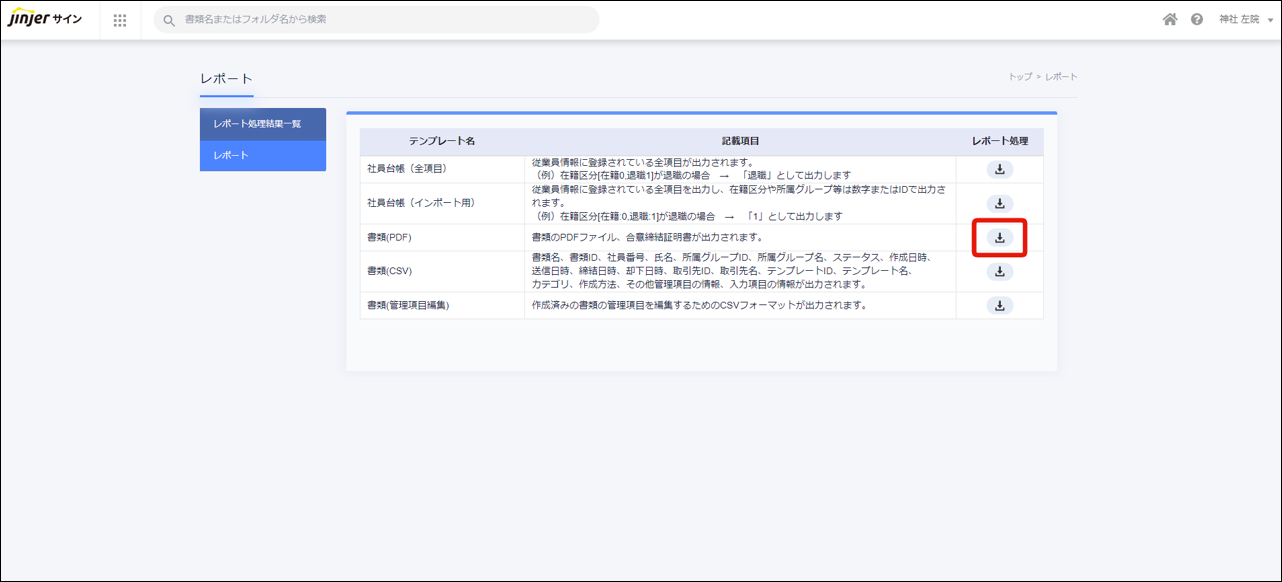Download the 書類(CSV) report
Viewport: 1282px width, 582px height.
click(999, 272)
